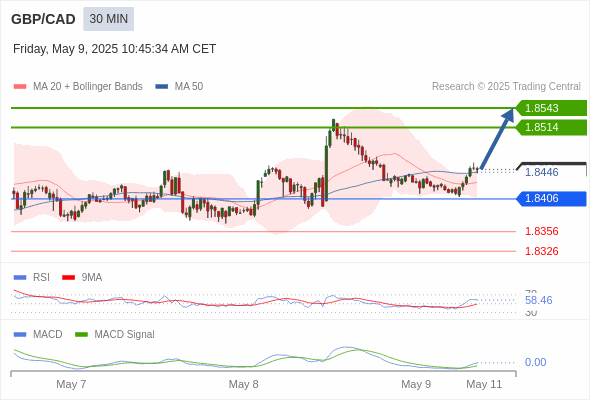Click the May 11 date axis marker
Image resolution: width=590 pixels, height=400 pixels.
484,384
